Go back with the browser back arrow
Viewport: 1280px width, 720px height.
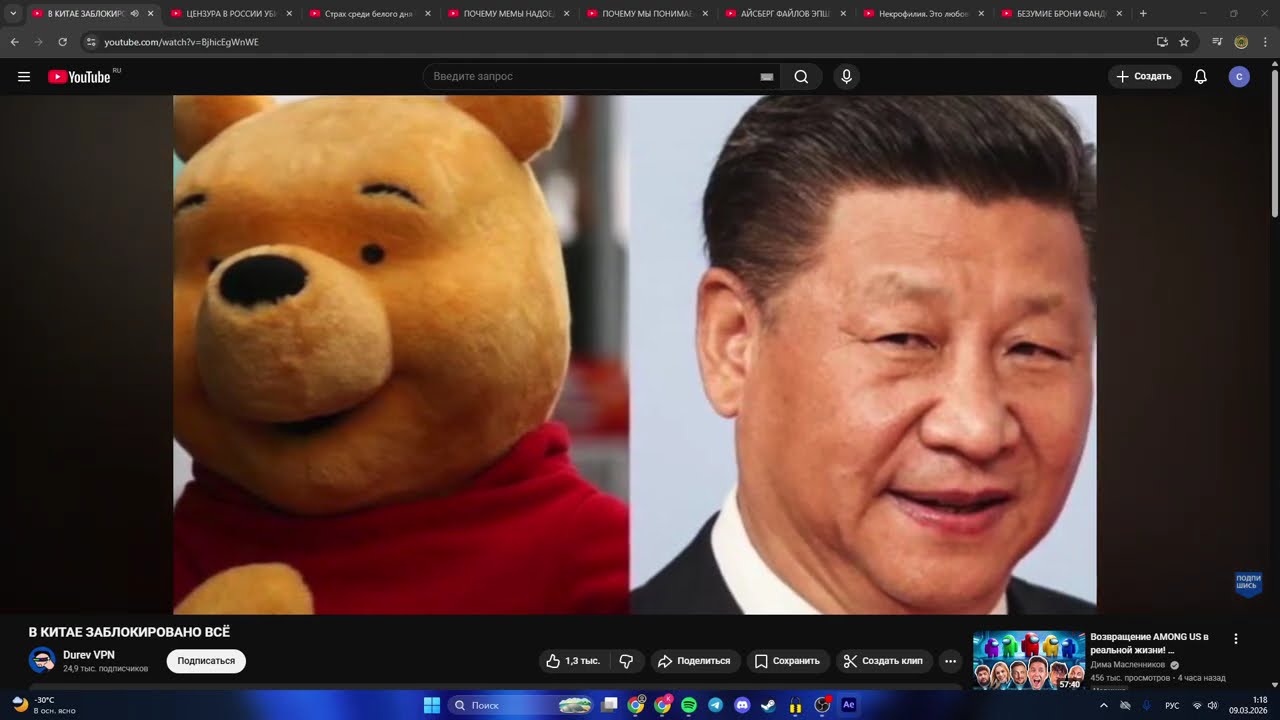click(x=15, y=42)
